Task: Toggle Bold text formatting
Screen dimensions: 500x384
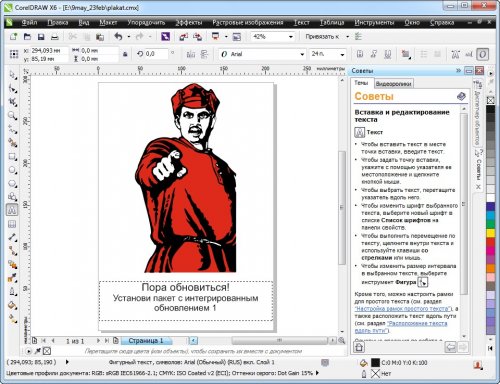Action: pos(360,54)
